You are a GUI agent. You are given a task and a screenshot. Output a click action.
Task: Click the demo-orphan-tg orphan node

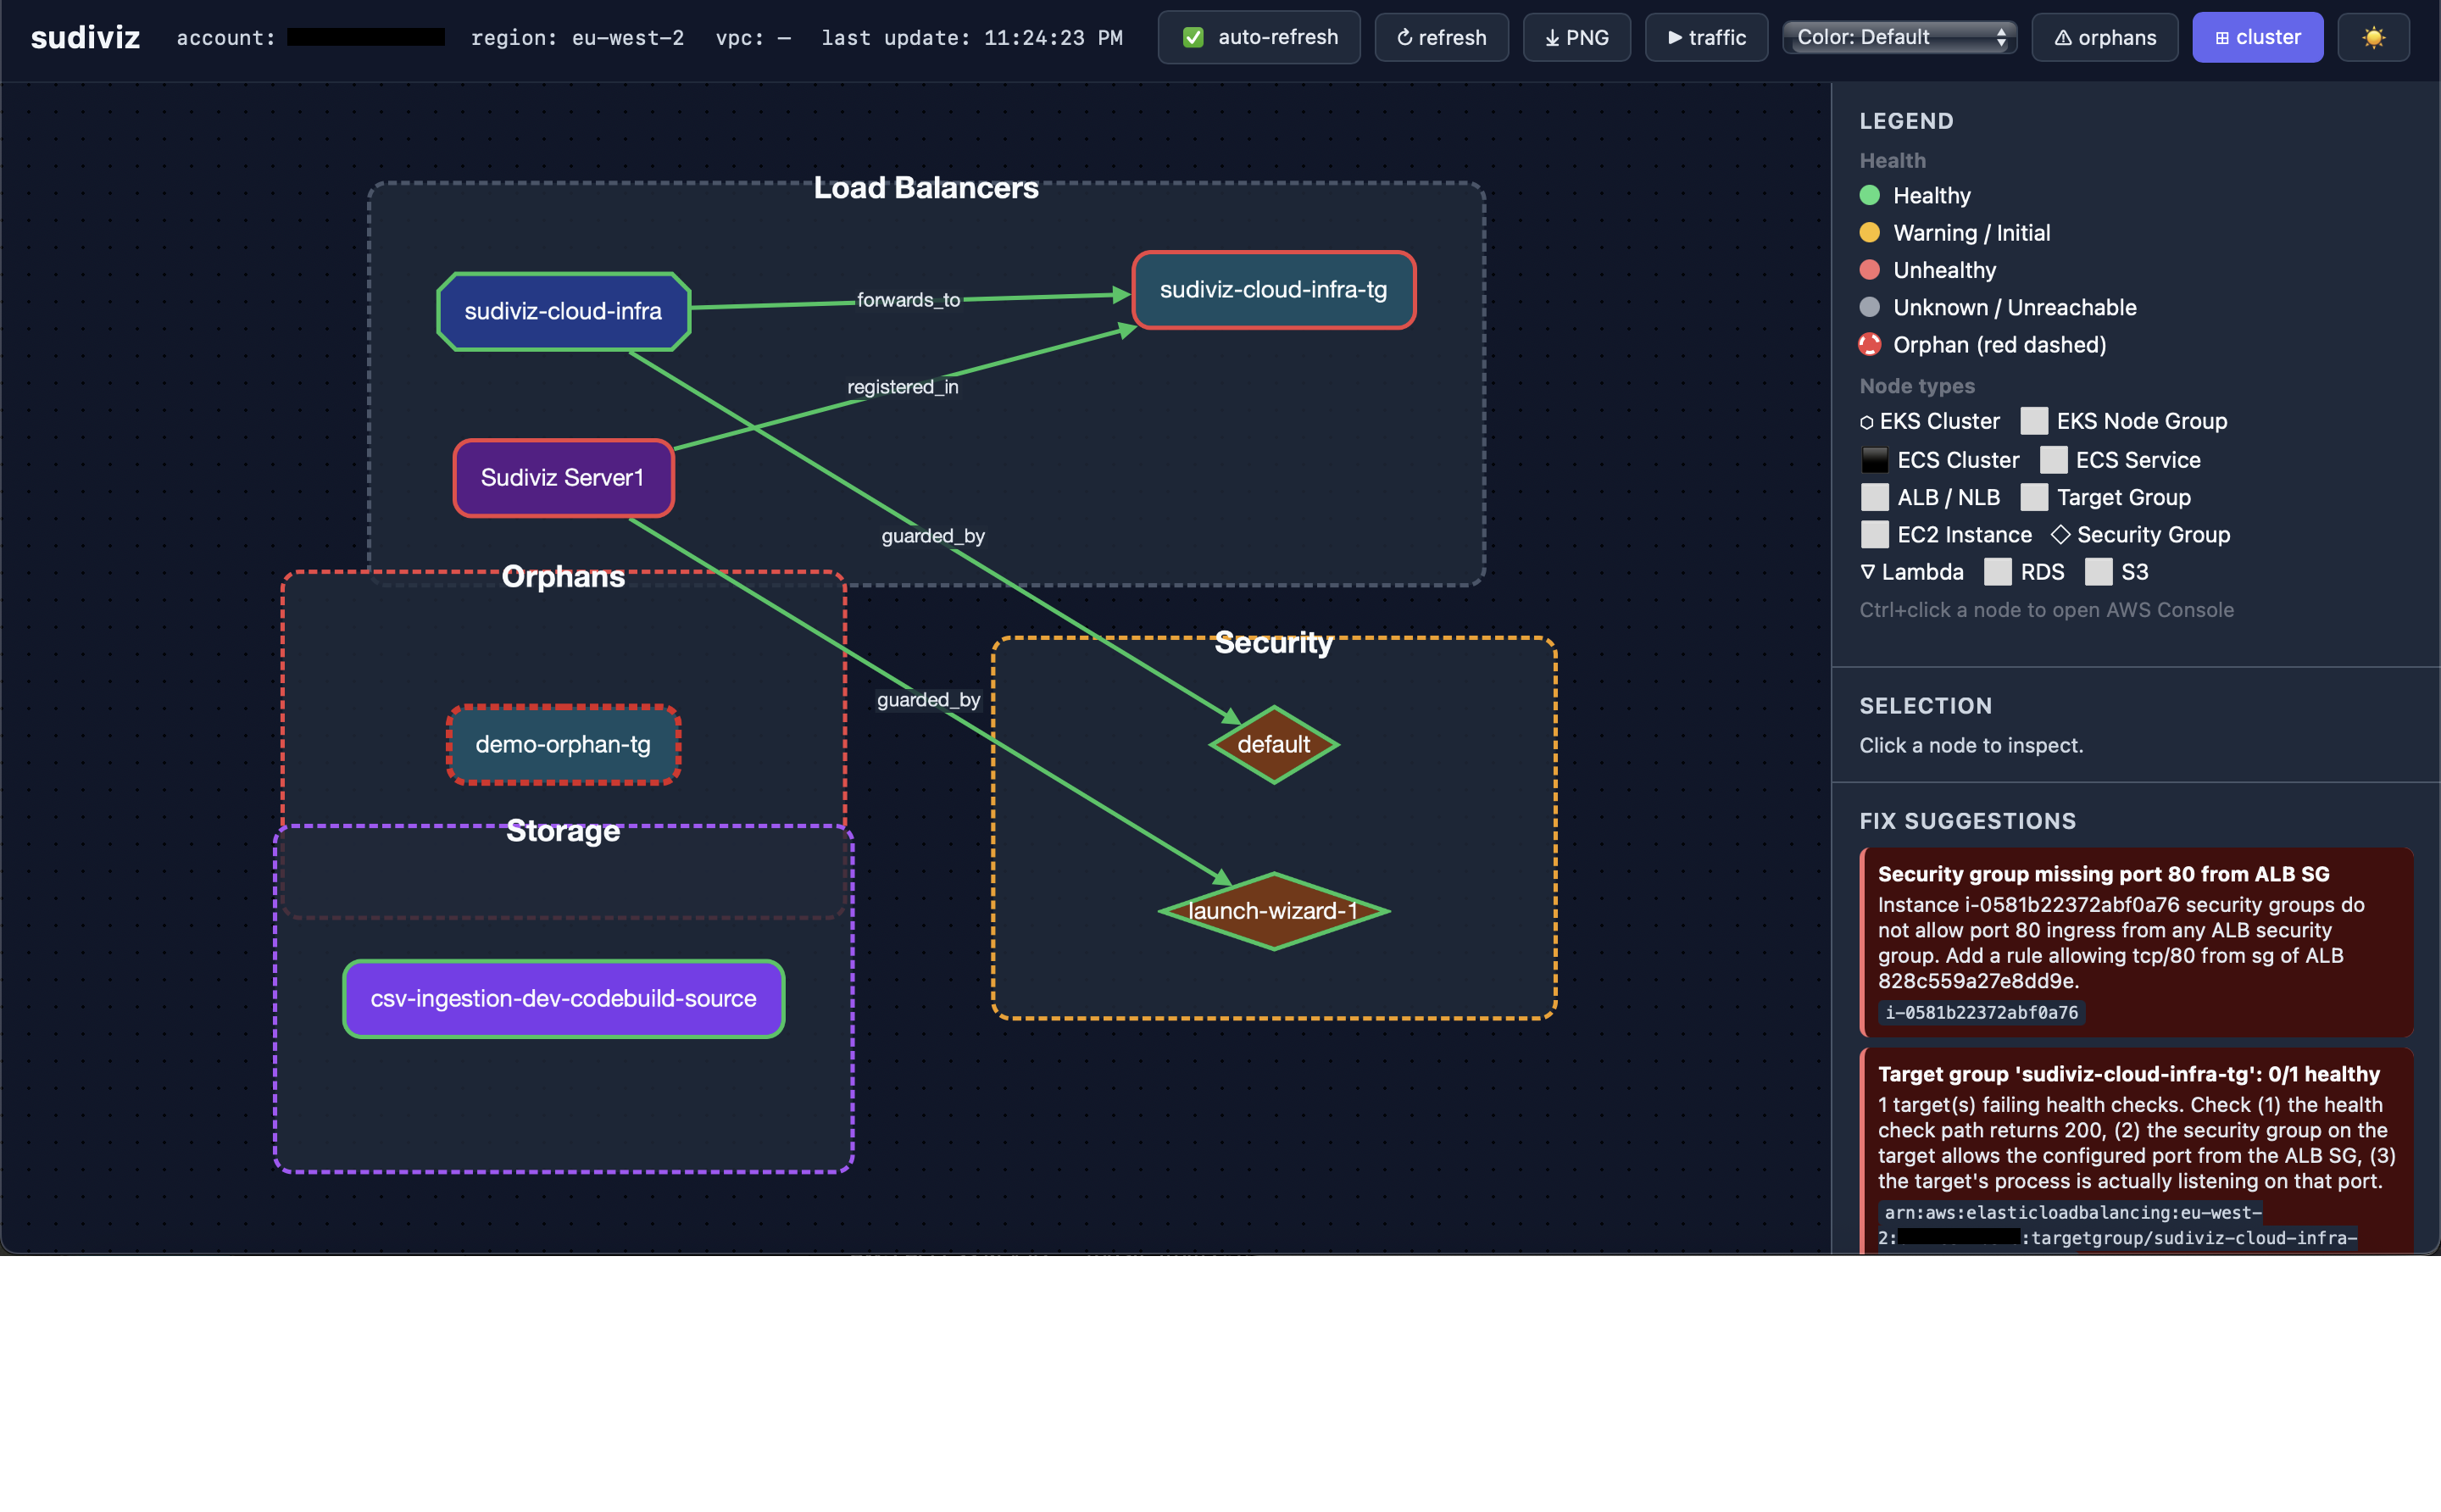[563, 744]
